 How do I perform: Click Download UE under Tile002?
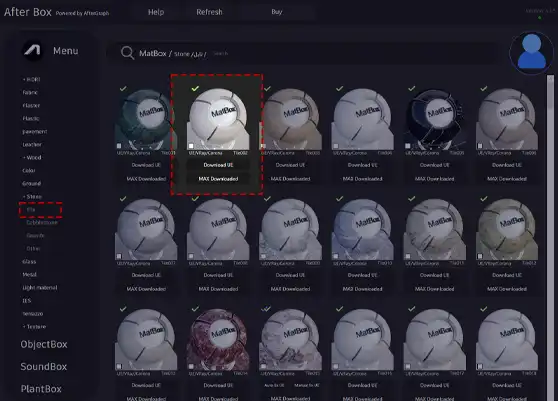218,165
